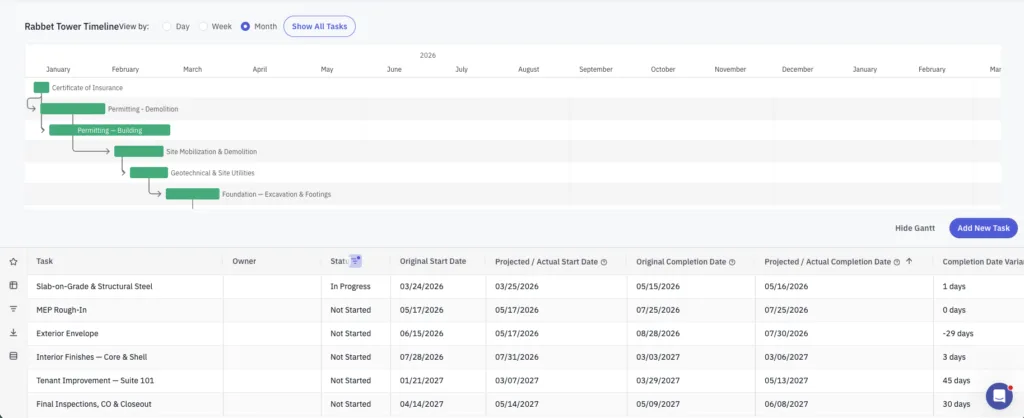Open the Exterior Envelope task
The image size is (1024, 418).
click(x=67, y=333)
